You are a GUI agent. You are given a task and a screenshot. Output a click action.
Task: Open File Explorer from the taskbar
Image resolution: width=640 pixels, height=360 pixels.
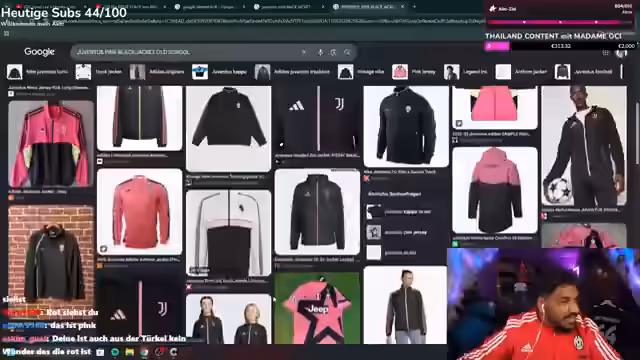(130, 352)
